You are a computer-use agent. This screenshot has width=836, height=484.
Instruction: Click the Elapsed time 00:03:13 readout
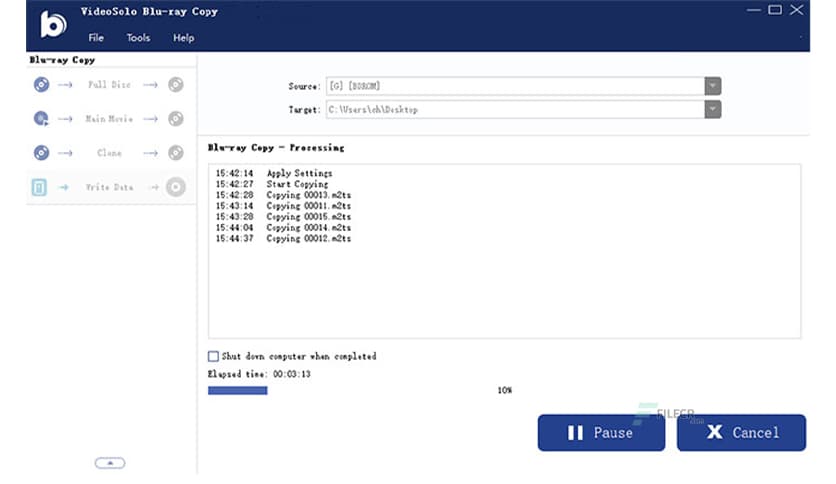coord(259,374)
